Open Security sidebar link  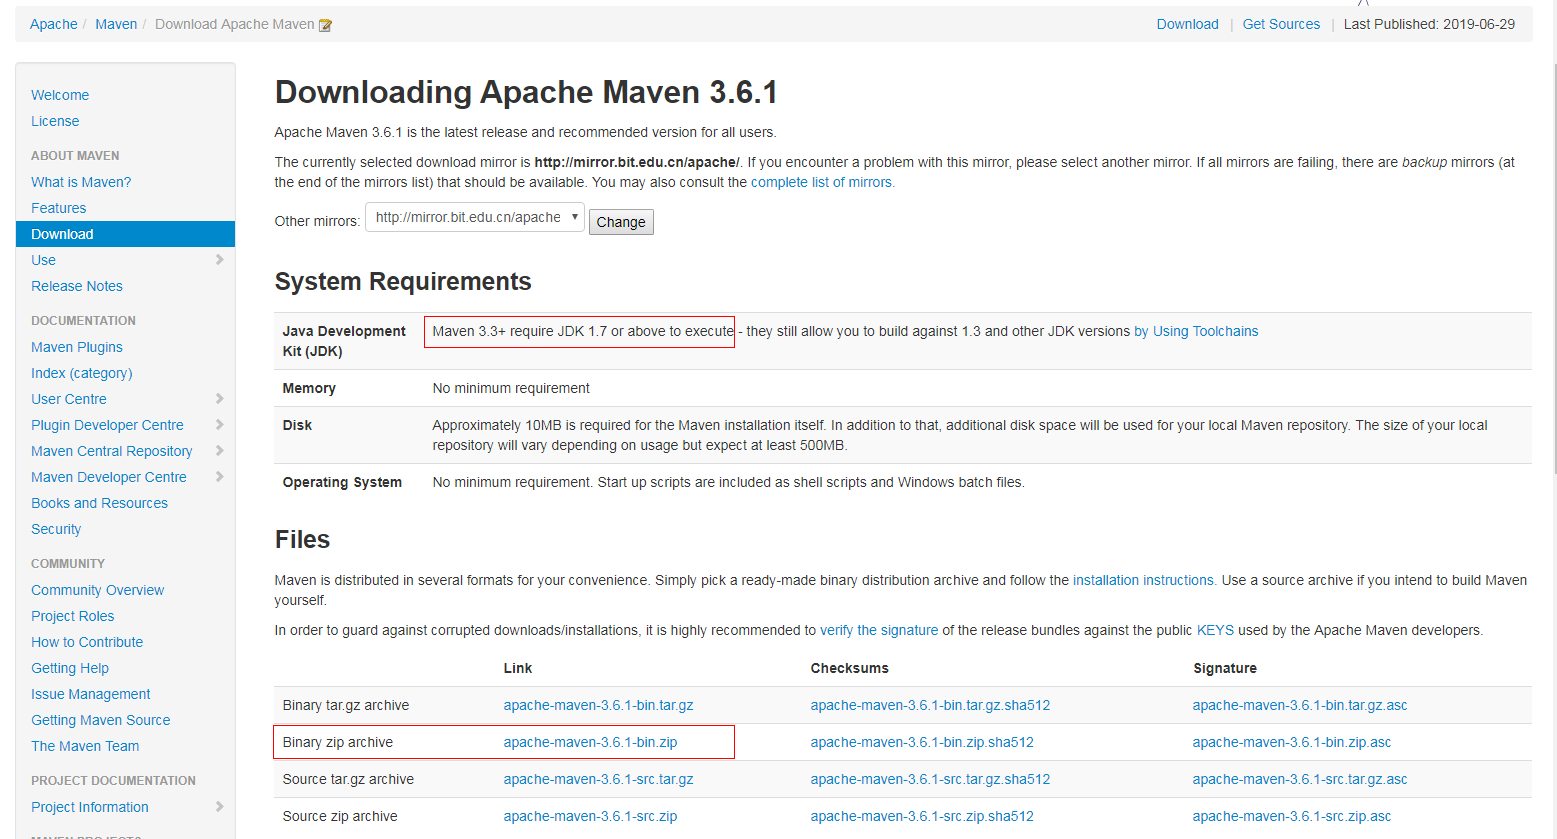tap(56, 529)
